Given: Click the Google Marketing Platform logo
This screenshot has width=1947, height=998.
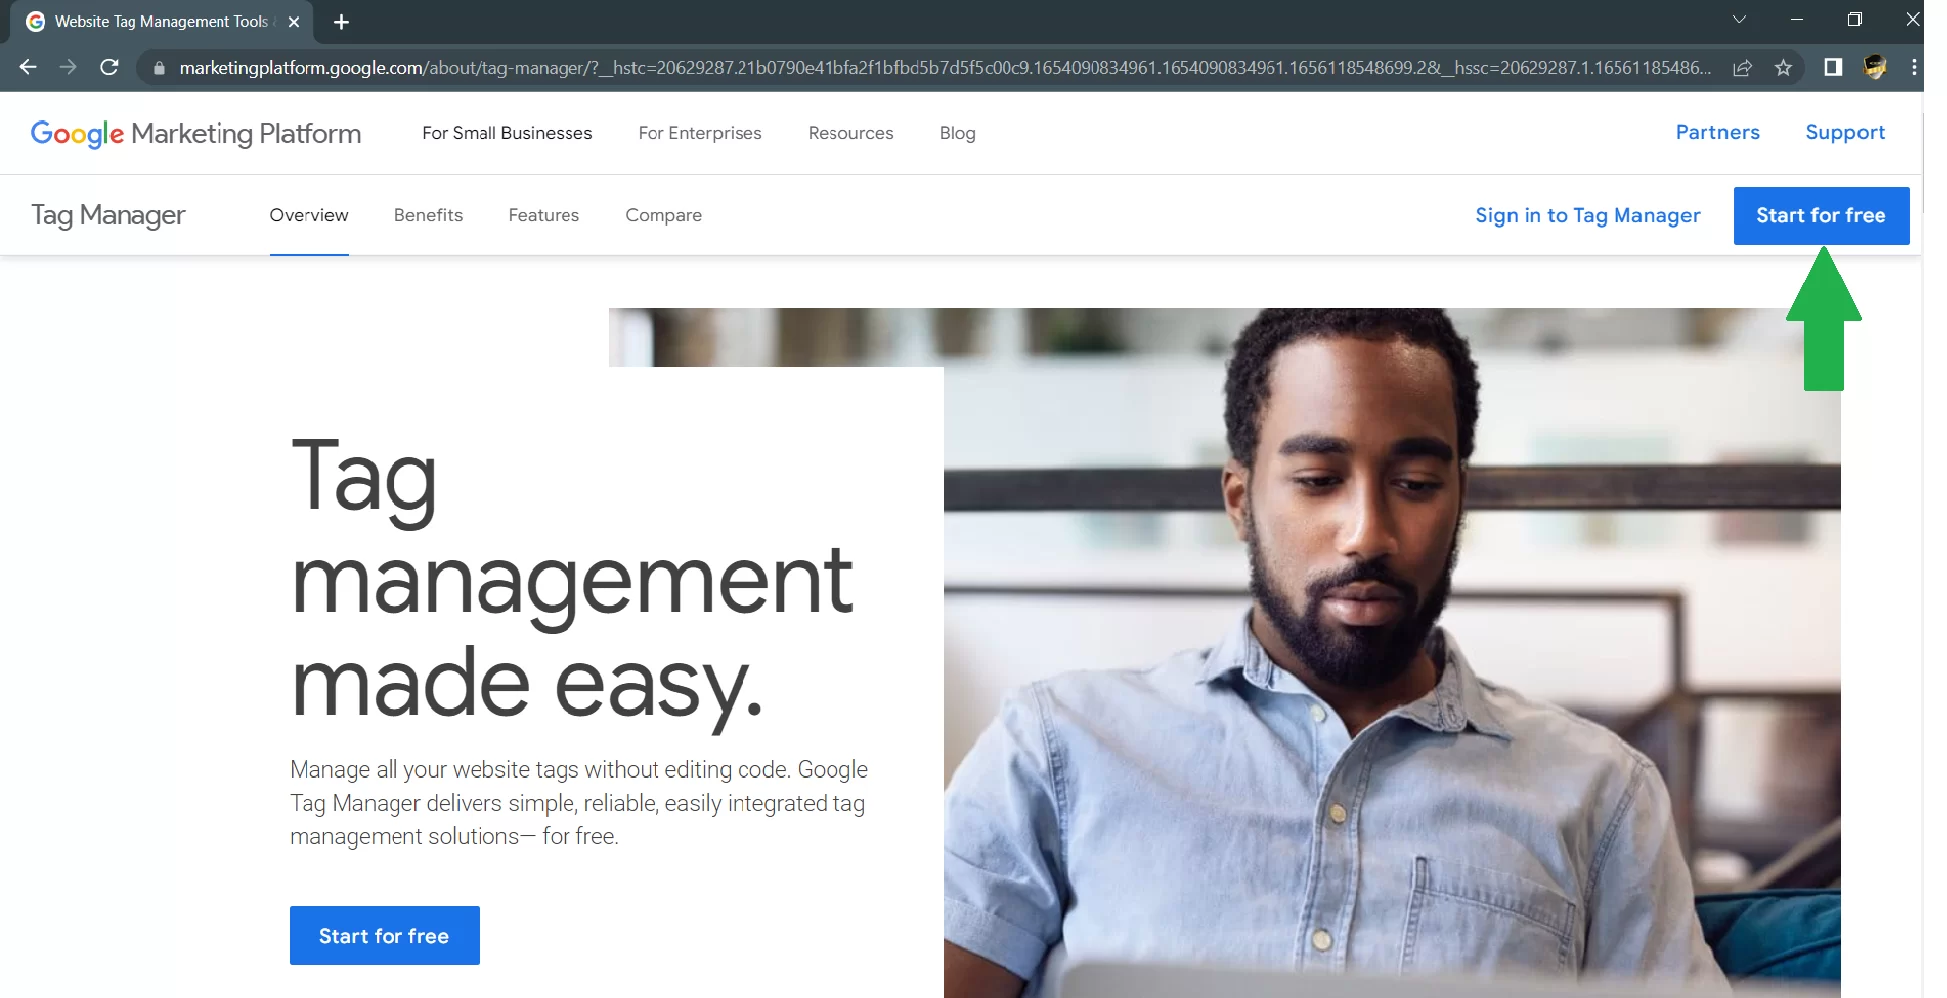Looking at the screenshot, I should 196,133.
